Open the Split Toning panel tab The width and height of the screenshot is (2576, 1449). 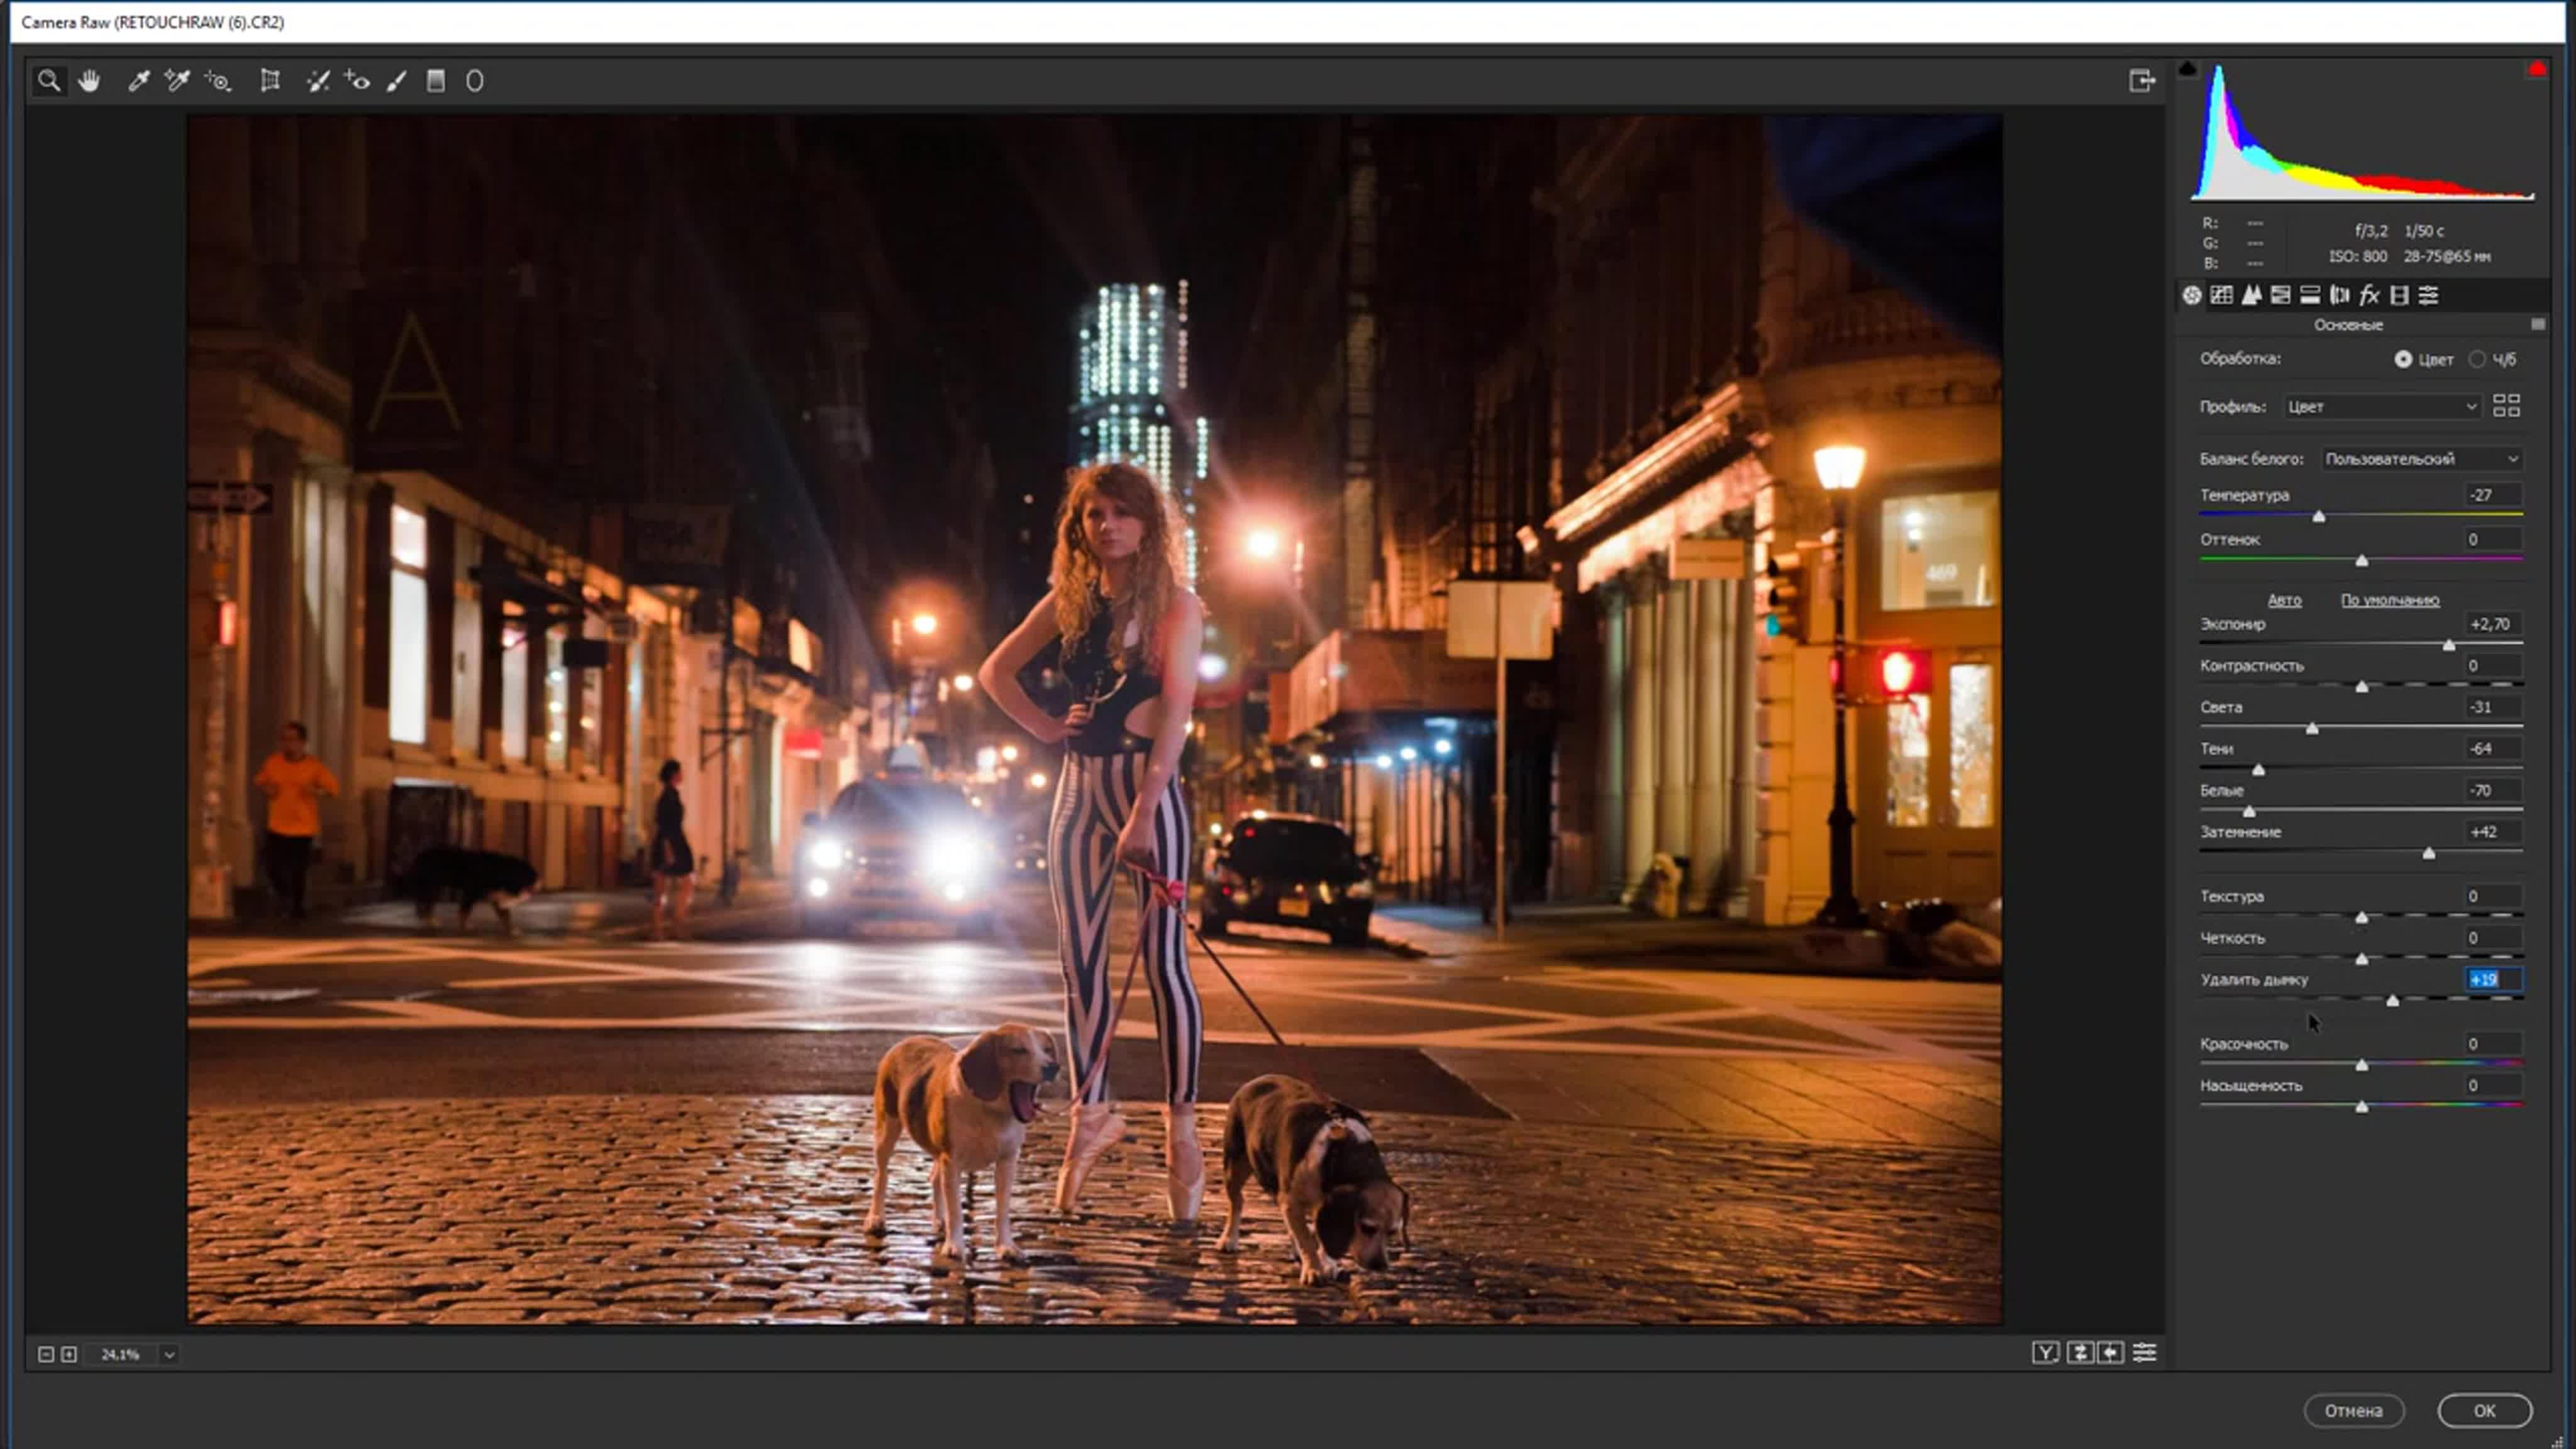(x=2310, y=295)
